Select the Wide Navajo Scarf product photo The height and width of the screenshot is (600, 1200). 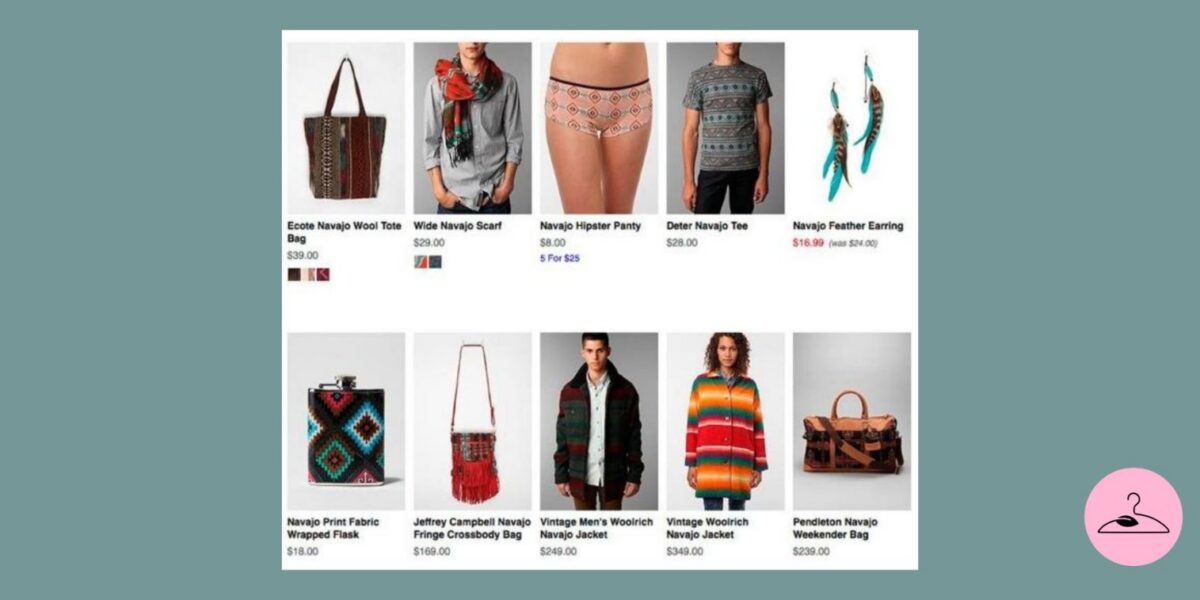[472, 127]
